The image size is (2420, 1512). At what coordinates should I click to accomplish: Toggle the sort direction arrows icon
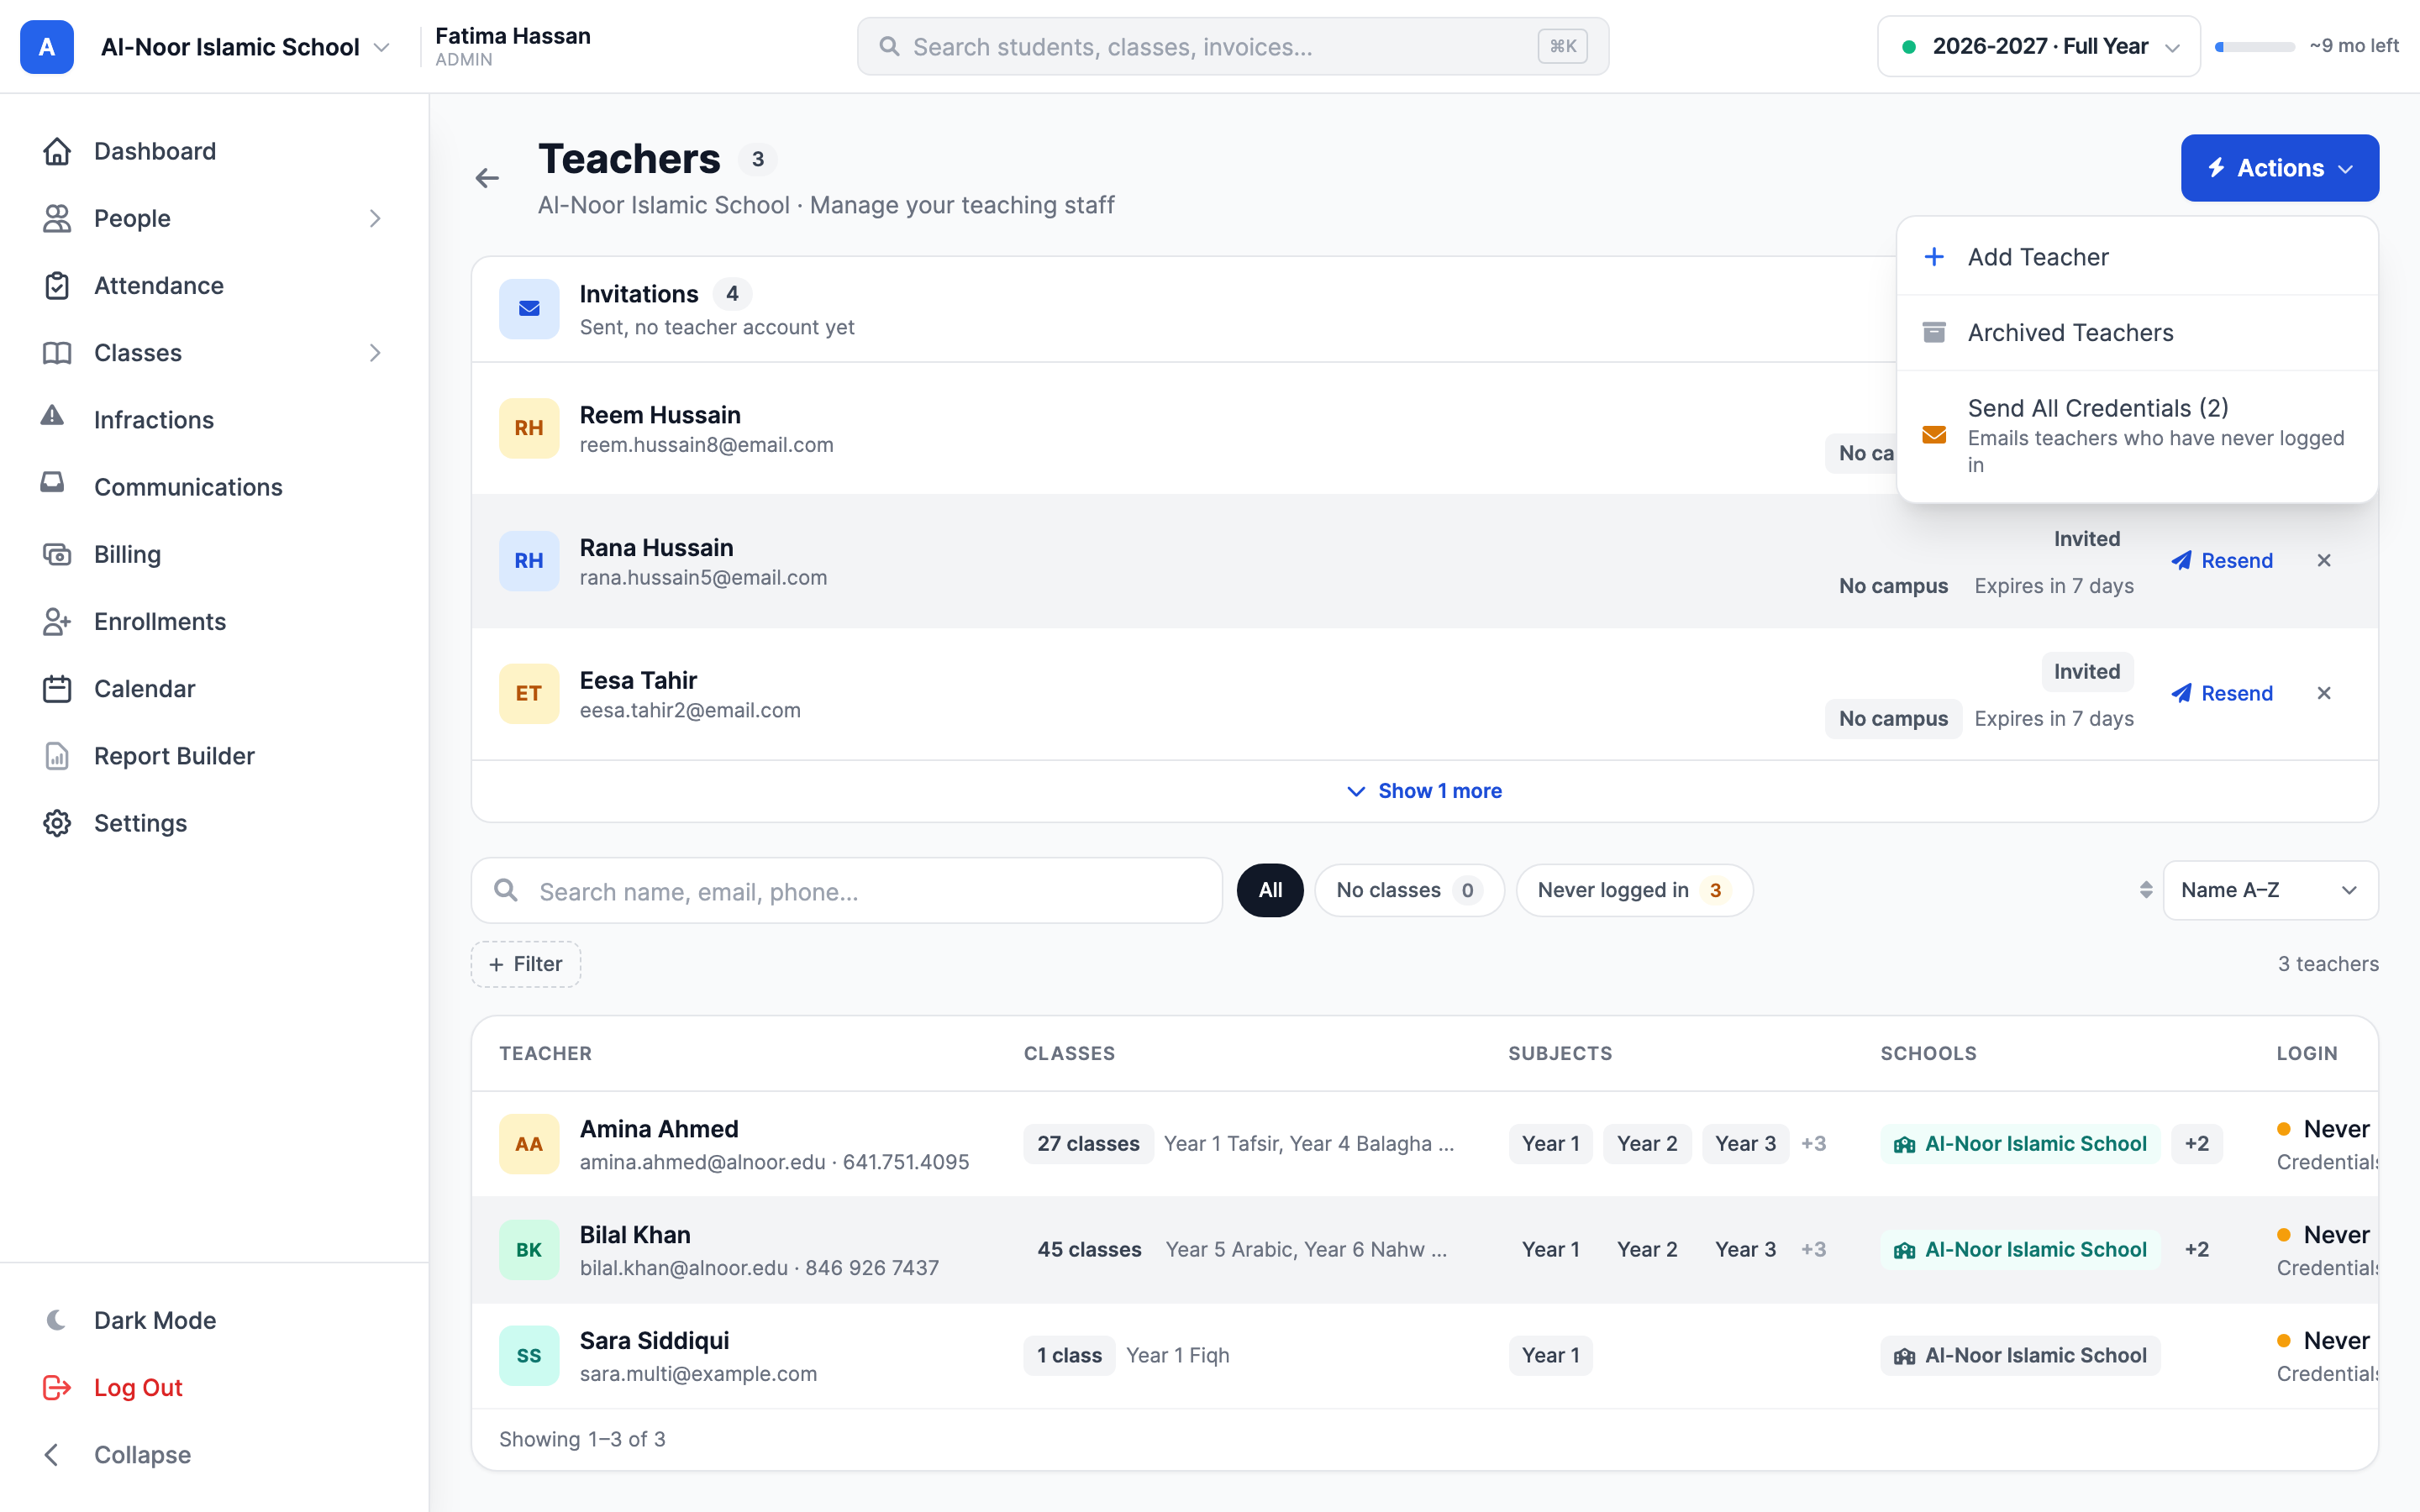click(x=2146, y=890)
